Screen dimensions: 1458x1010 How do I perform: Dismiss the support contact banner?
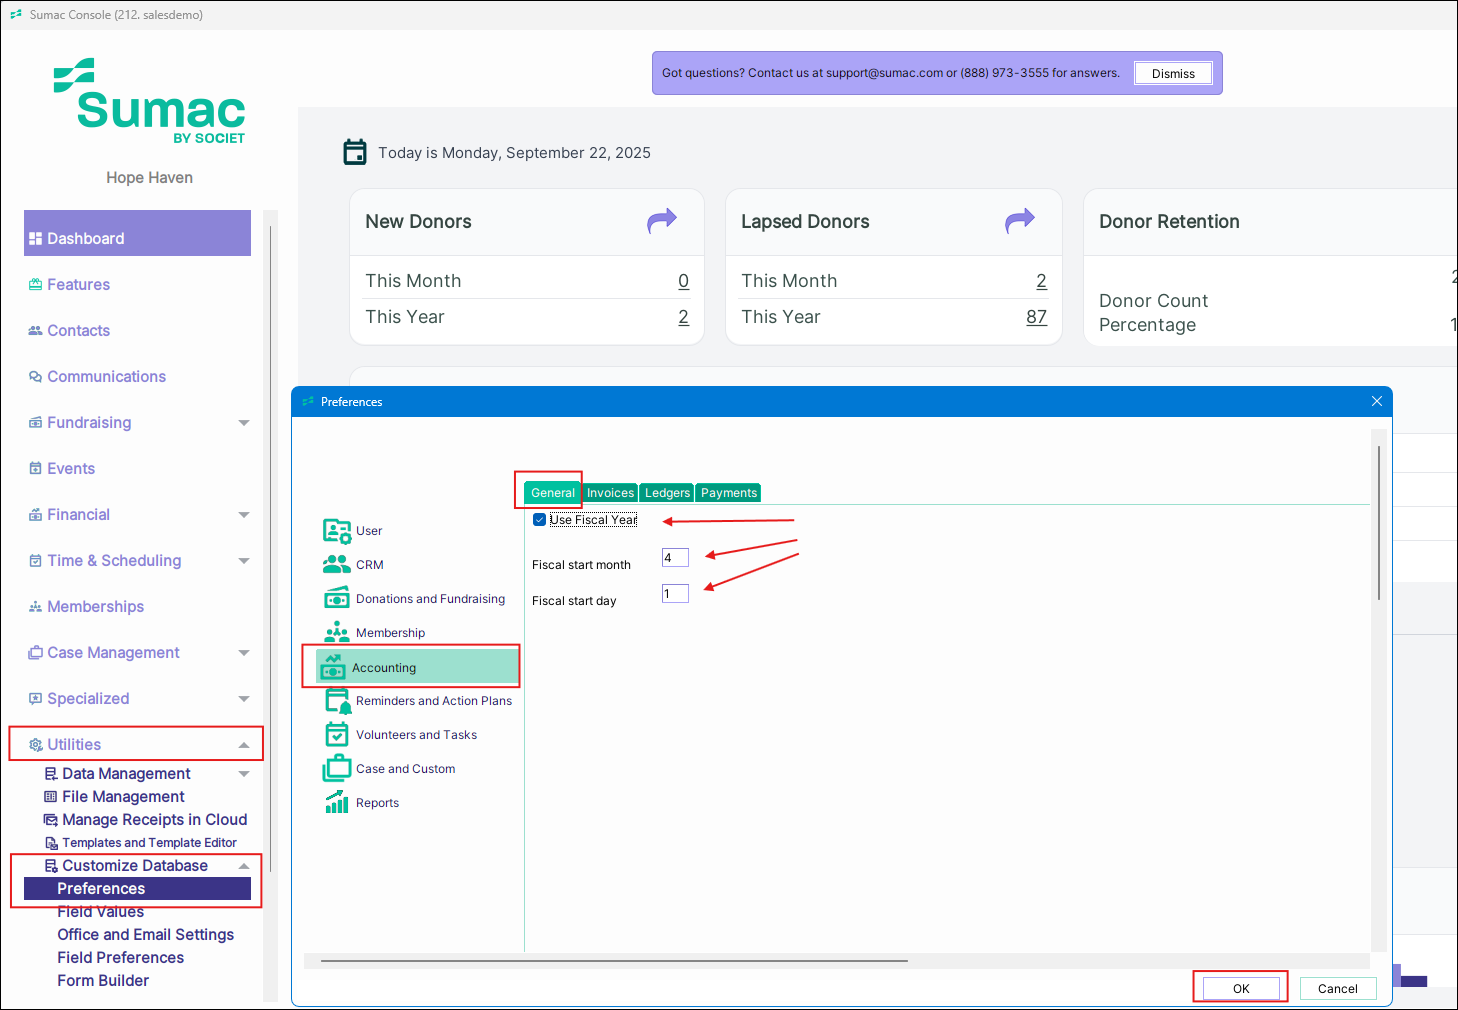[1173, 74]
